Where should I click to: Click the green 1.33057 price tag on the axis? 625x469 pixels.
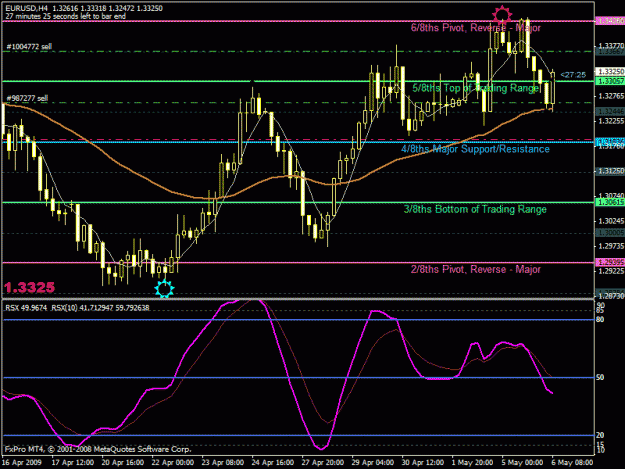[x=609, y=81]
